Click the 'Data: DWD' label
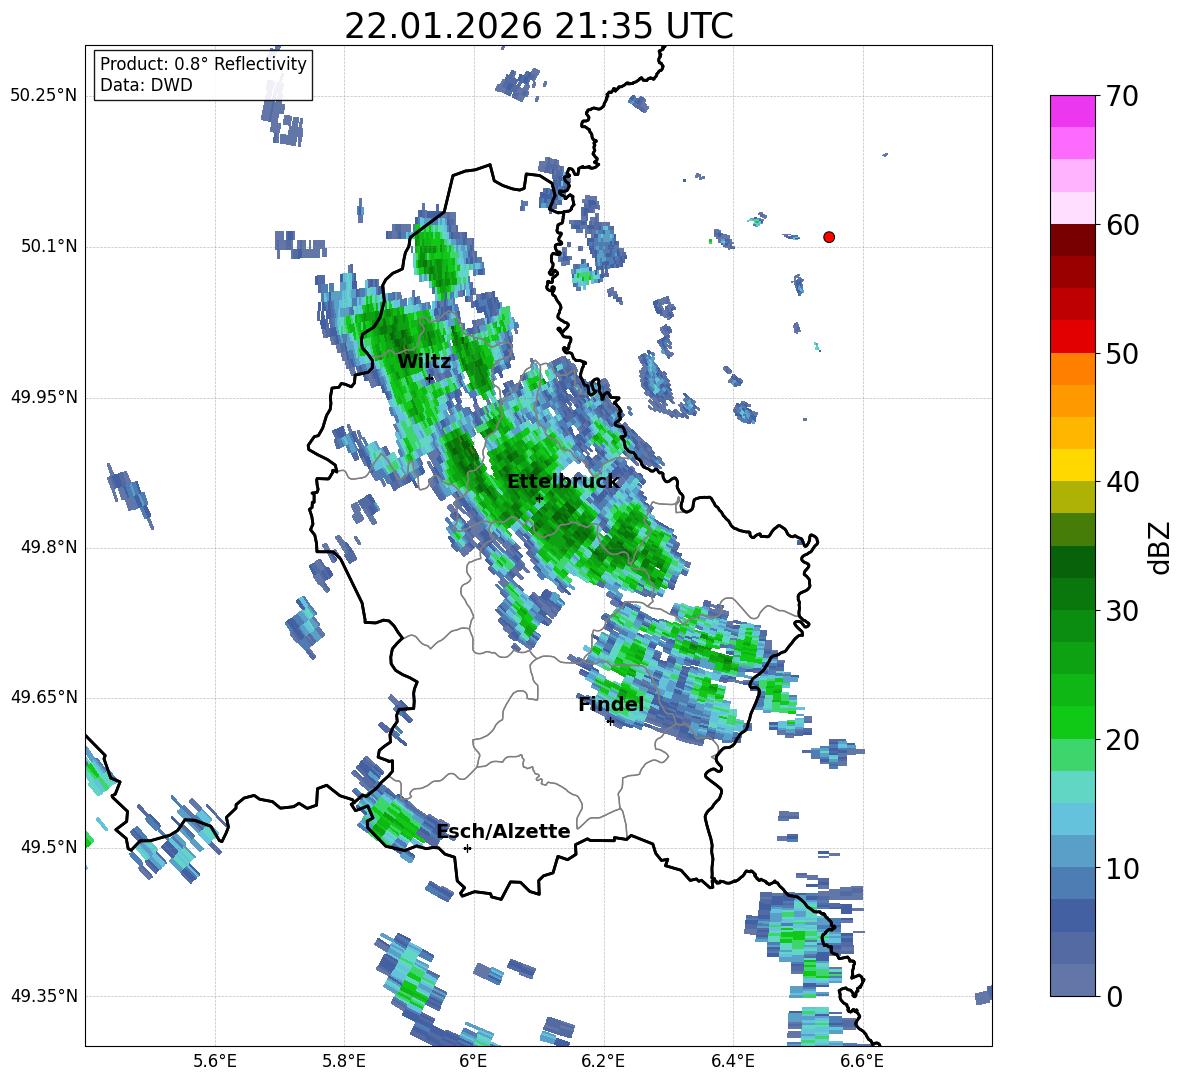The image size is (1184, 1081). click(146, 85)
